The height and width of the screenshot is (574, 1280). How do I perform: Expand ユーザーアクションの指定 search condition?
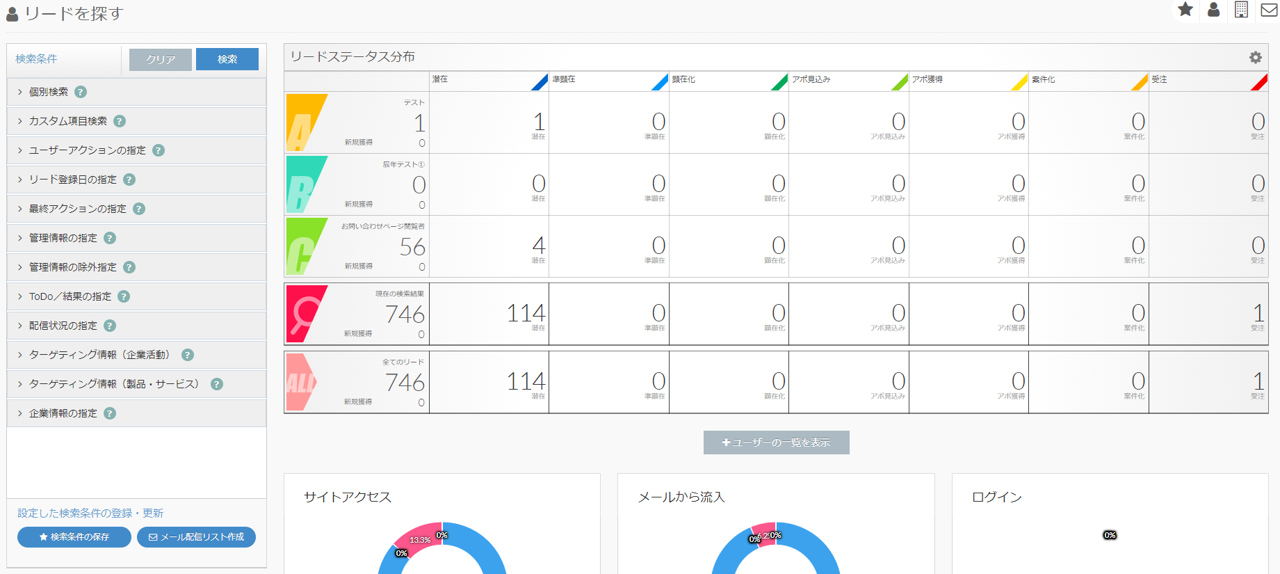(136, 150)
